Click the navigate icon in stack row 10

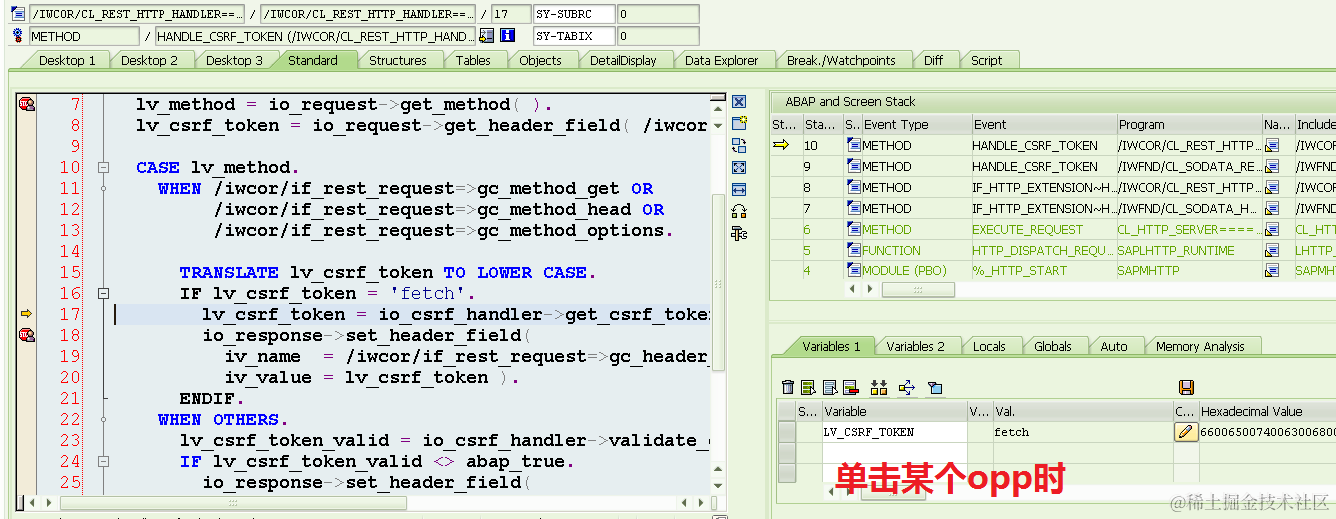tap(1272, 145)
